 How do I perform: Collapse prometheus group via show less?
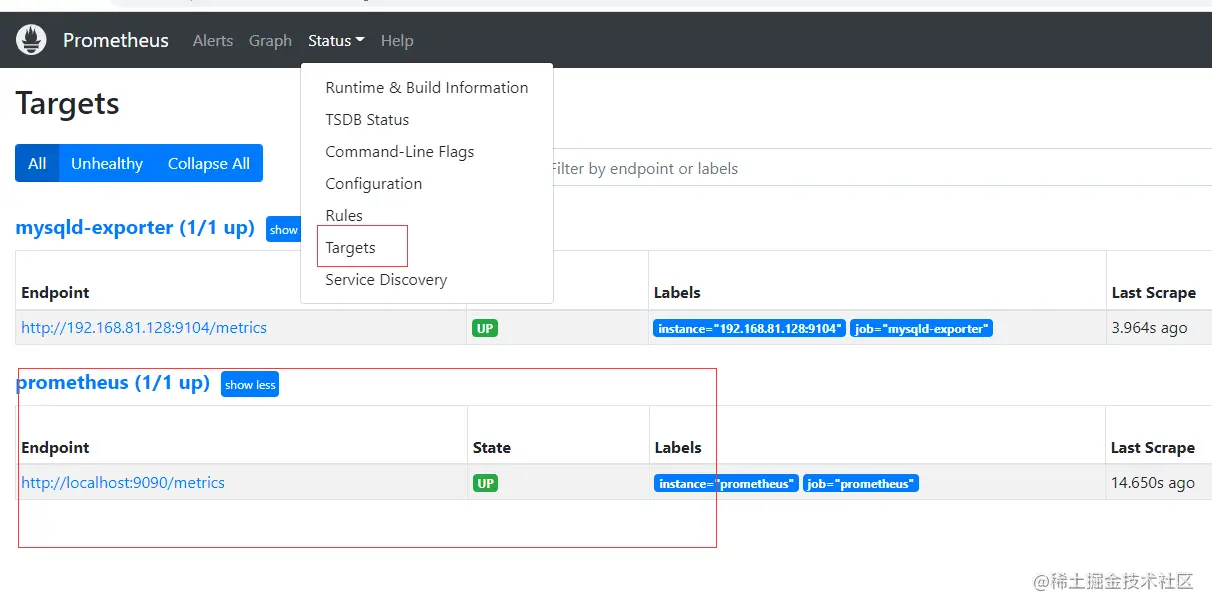[250, 385]
